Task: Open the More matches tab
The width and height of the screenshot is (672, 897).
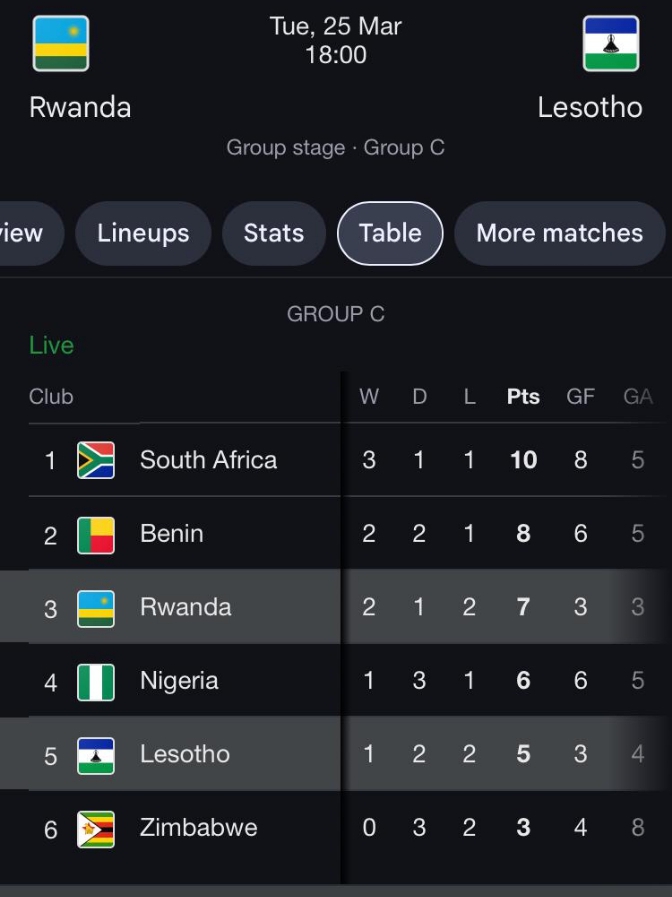Action: coord(559,233)
